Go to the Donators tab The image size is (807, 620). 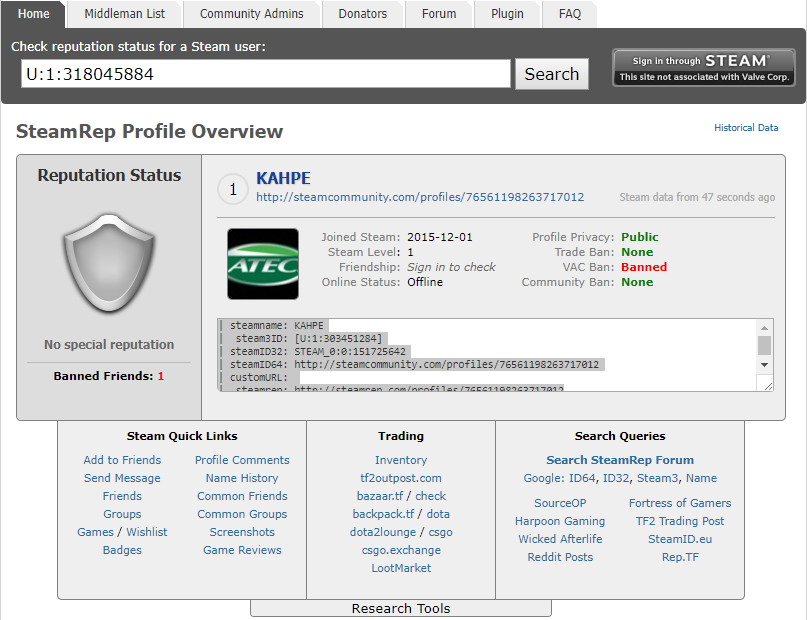click(362, 14)
